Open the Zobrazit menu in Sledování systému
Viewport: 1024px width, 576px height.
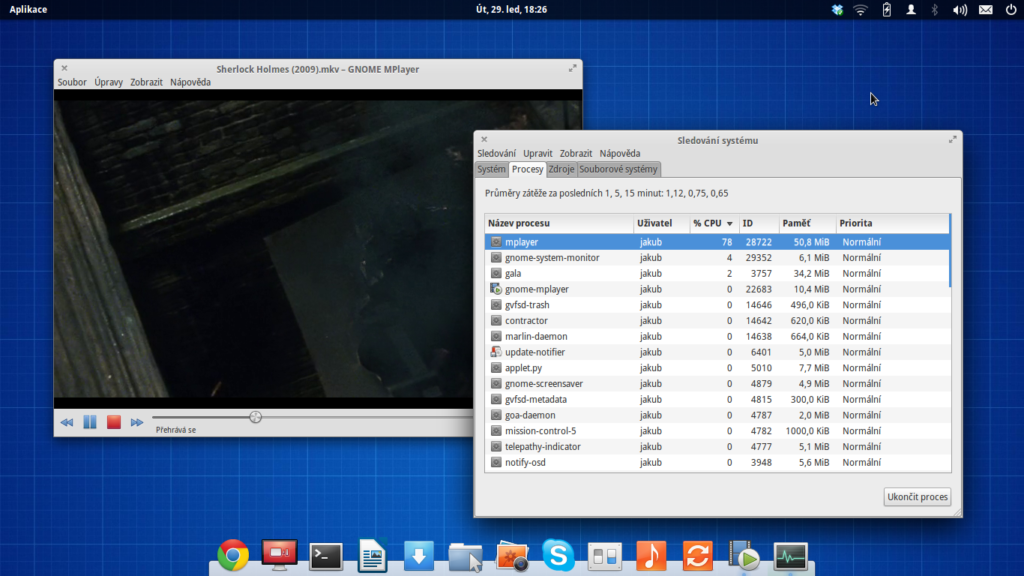(x=576, y=154)
